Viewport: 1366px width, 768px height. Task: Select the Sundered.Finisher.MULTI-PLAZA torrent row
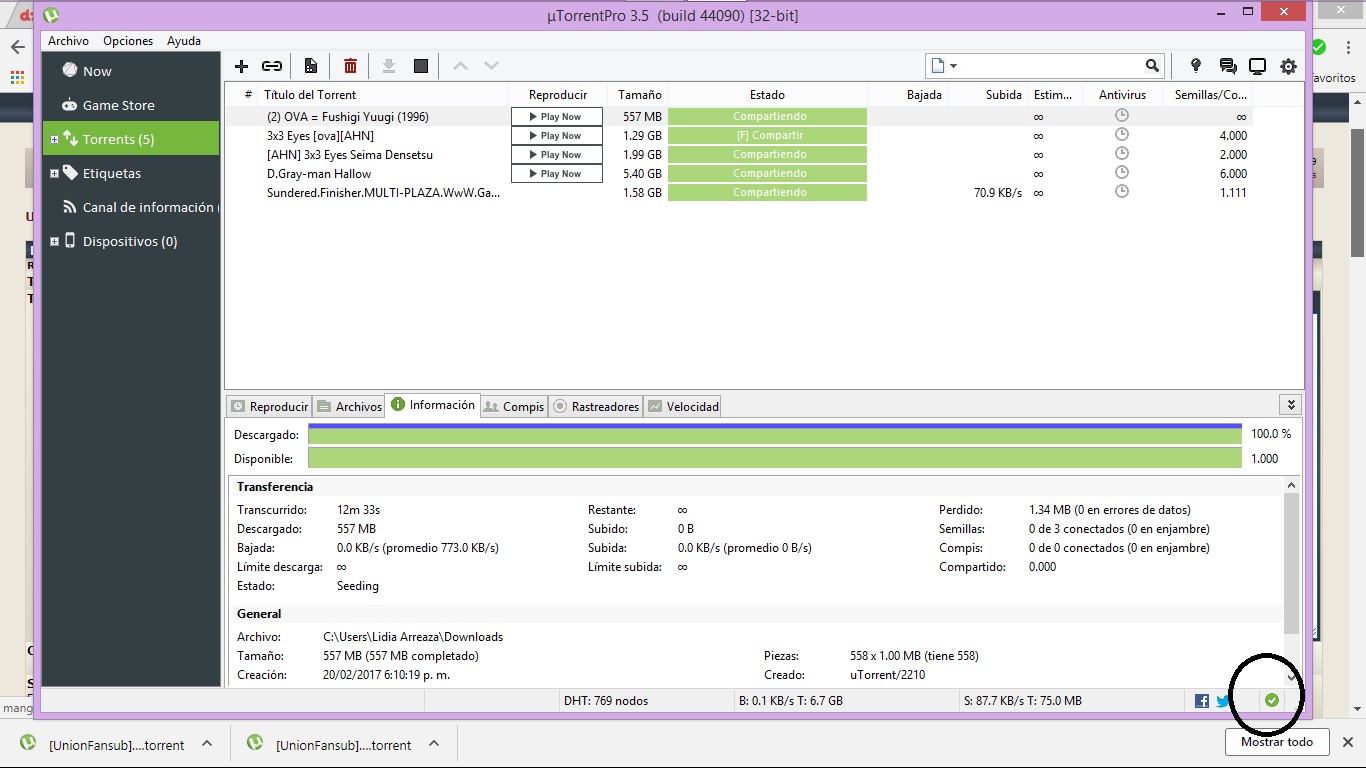point(738,192)
